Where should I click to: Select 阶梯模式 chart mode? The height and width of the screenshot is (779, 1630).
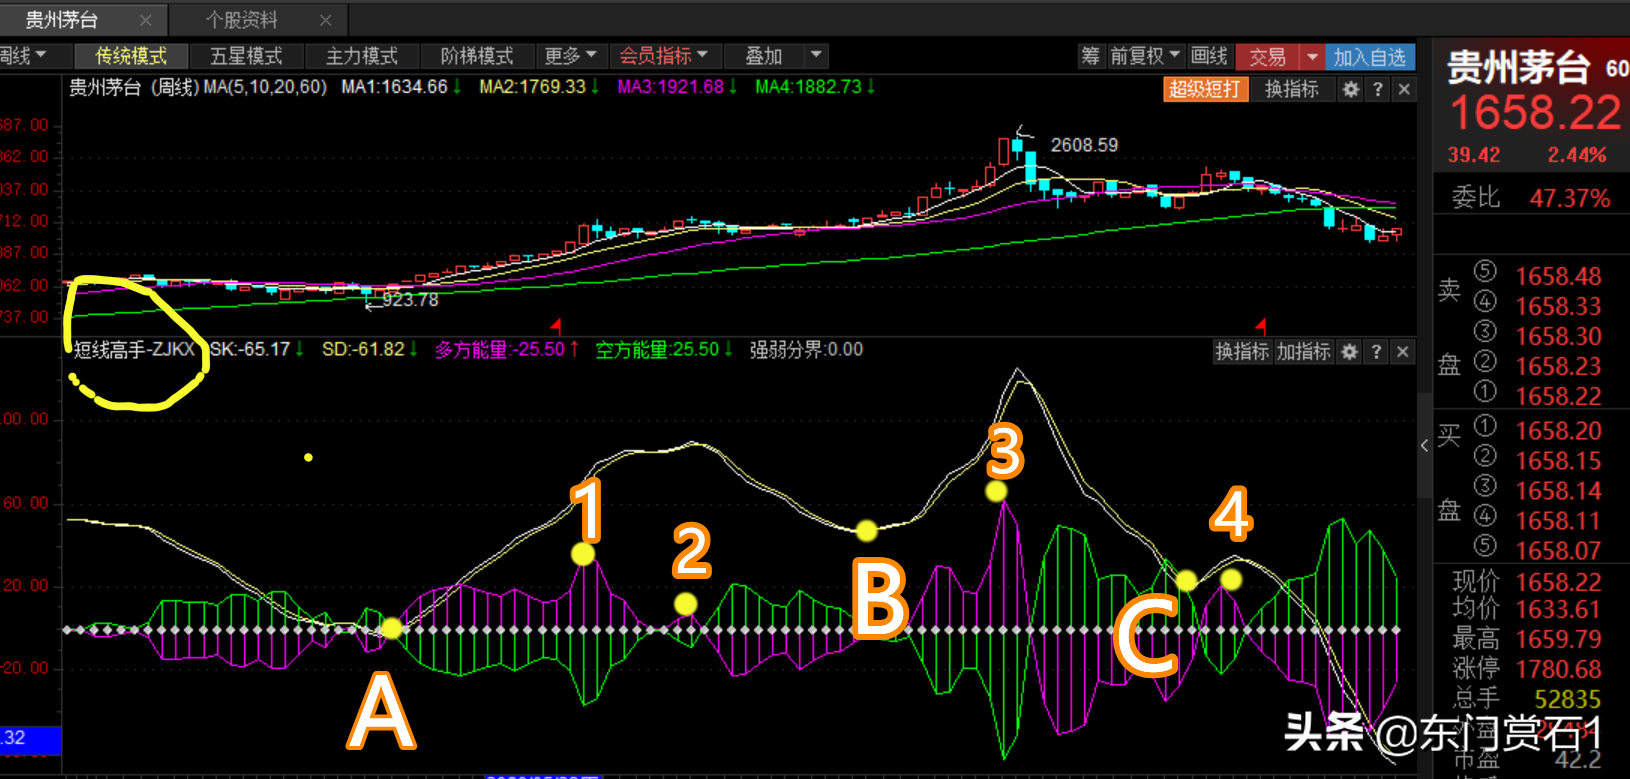[477, 56]
